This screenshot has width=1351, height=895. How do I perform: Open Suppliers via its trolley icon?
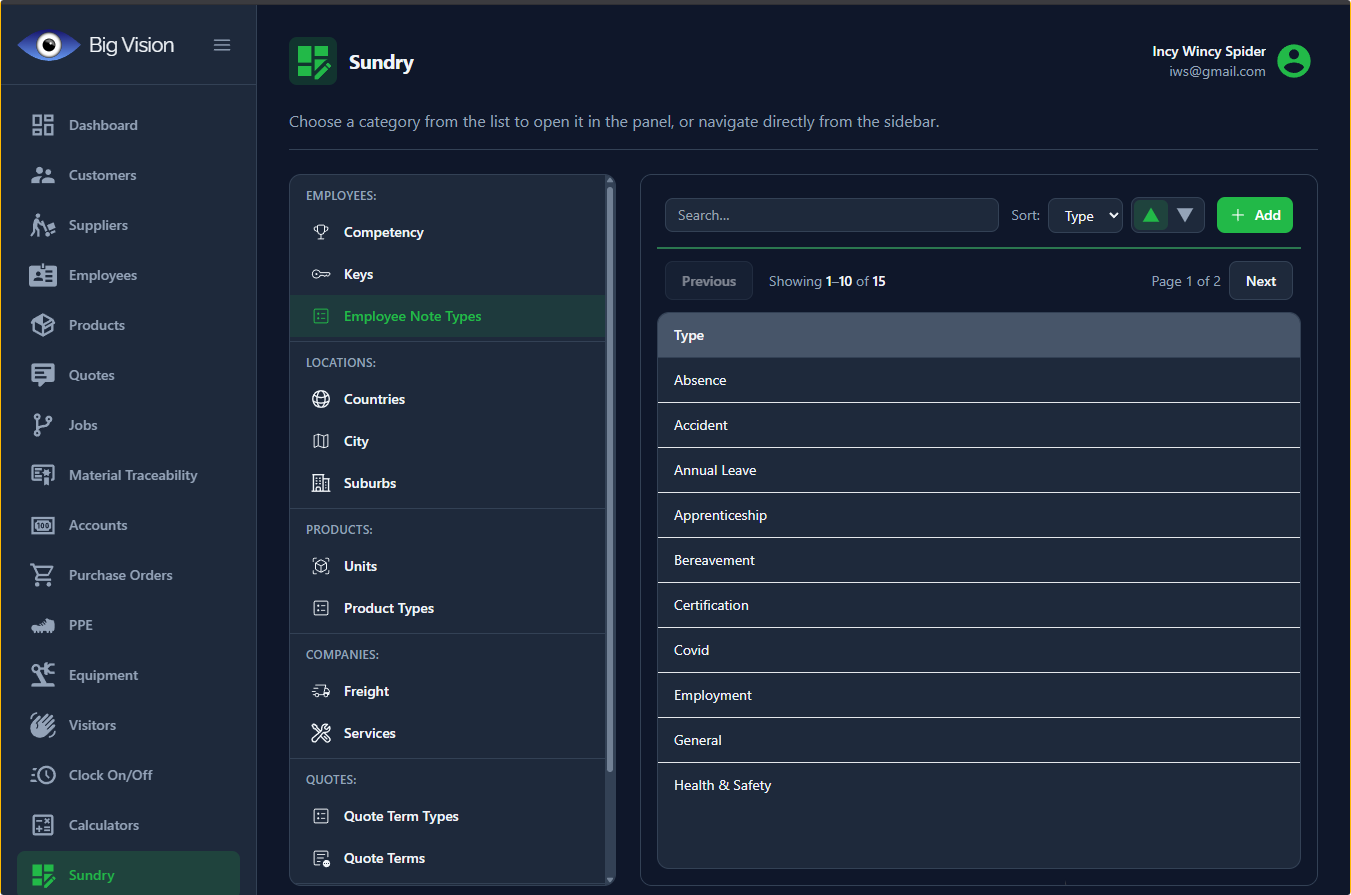click(x=43, y=225)
